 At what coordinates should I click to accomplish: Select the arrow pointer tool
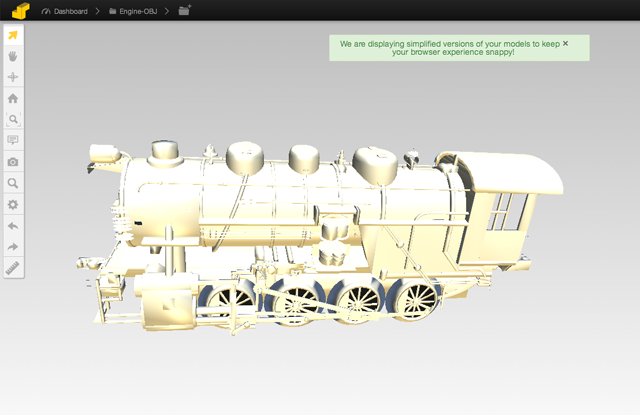tap(13, 35)
